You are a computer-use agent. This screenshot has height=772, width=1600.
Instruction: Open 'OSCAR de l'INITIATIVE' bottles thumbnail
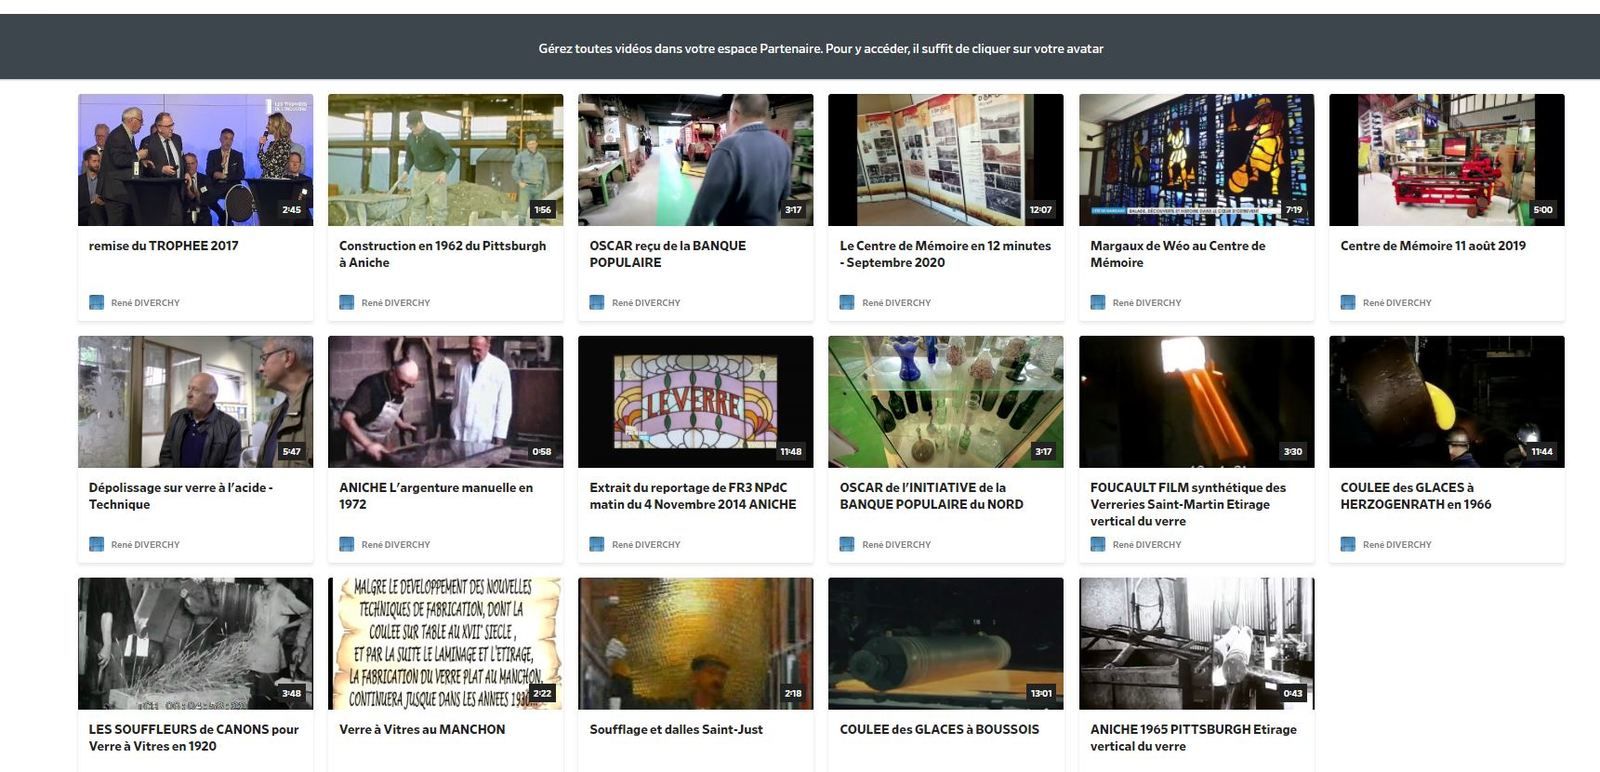[x=945, y=402]
